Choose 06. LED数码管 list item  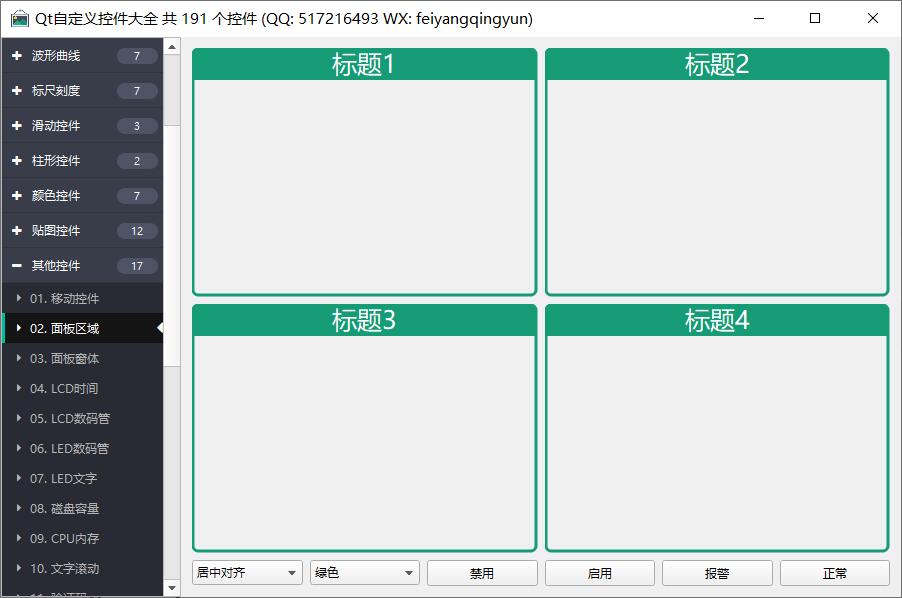point(69,448)
